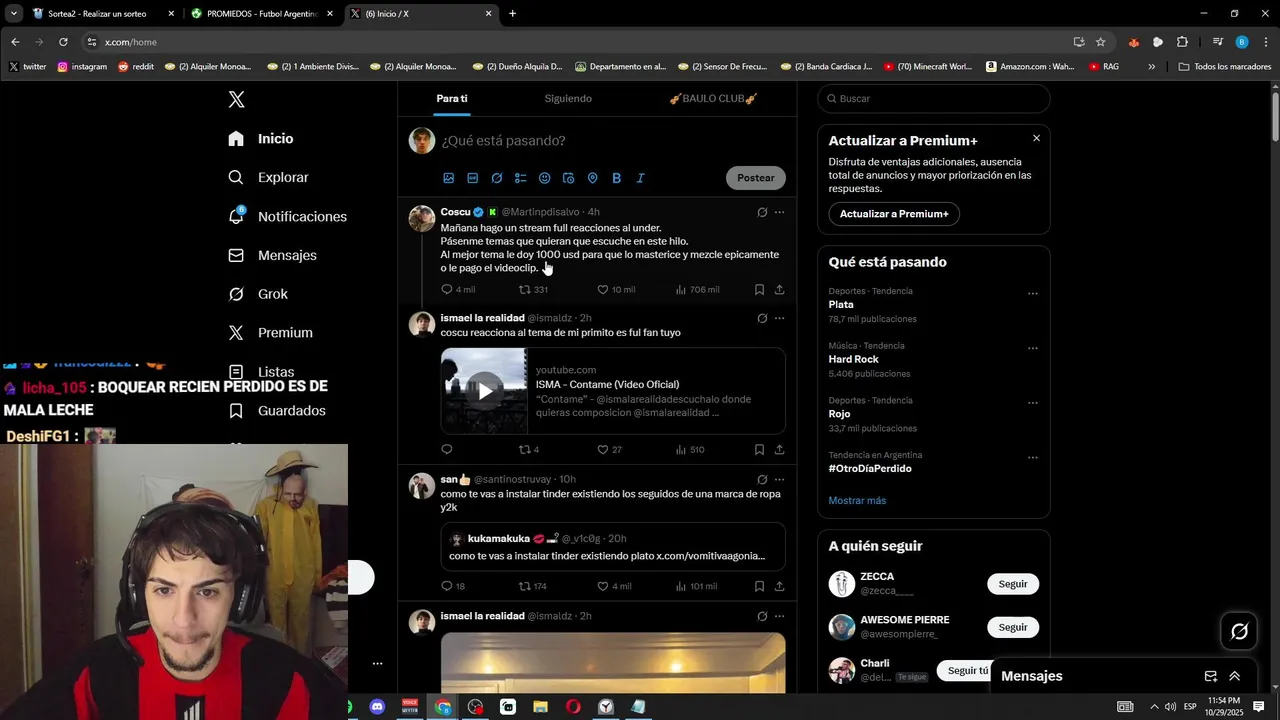Click Mostrar más under trends
The width and height of the screenshot is (1280, 720).
[x=857, y=501]
